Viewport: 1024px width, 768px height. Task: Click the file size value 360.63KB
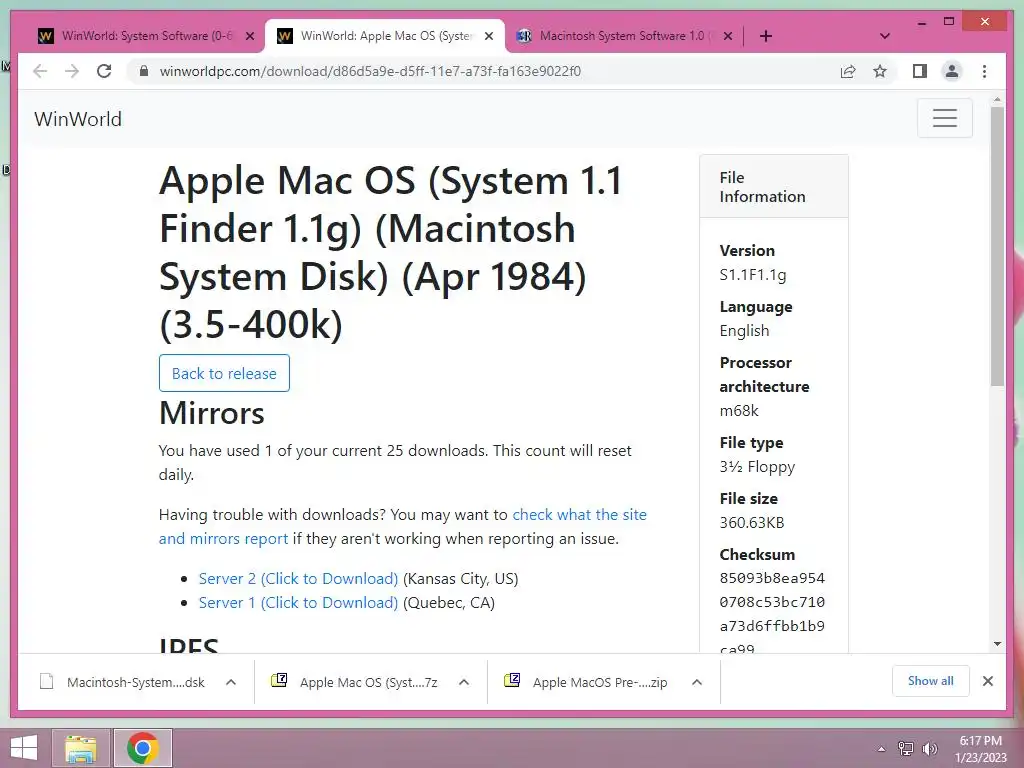752,522
